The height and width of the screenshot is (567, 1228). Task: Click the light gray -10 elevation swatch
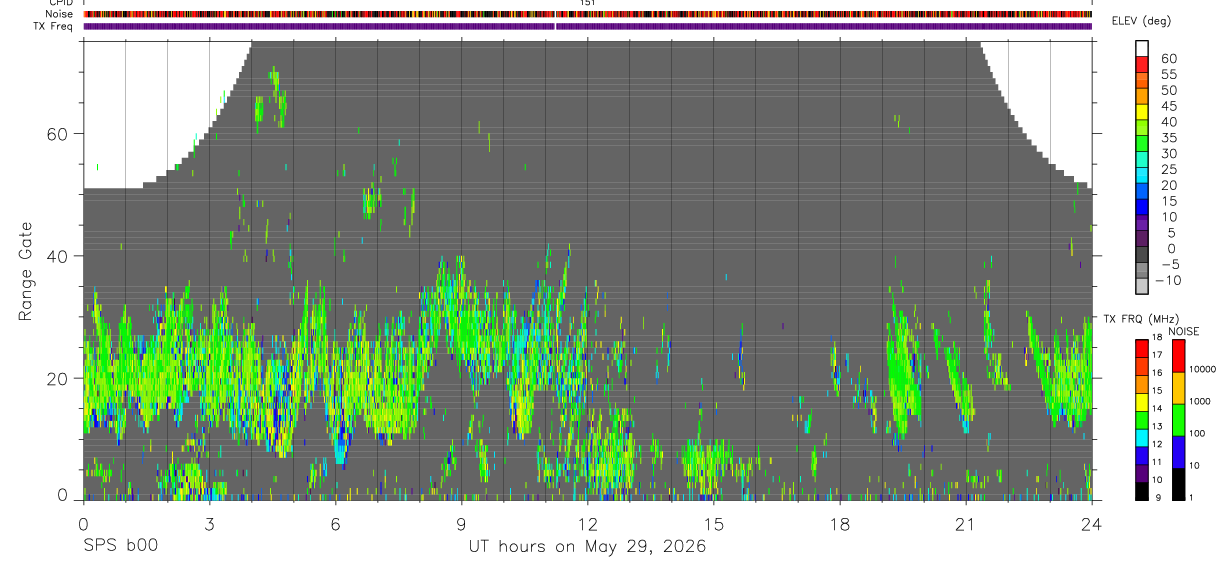(x=1143, y=287)
